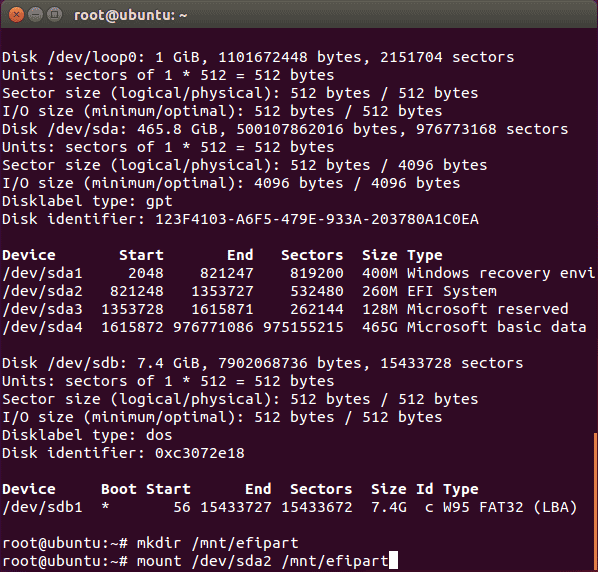598x572 pixels.
Task: Click the sda3 sectors count 262144
Action: point(317,309)
